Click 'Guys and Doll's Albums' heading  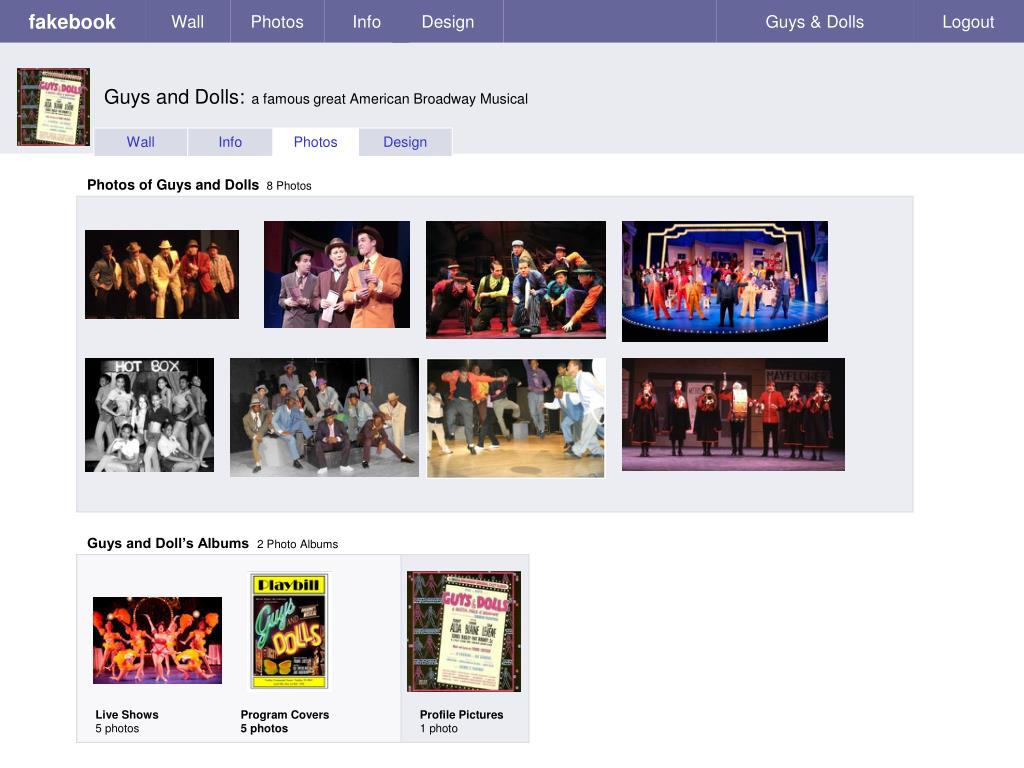168,543
